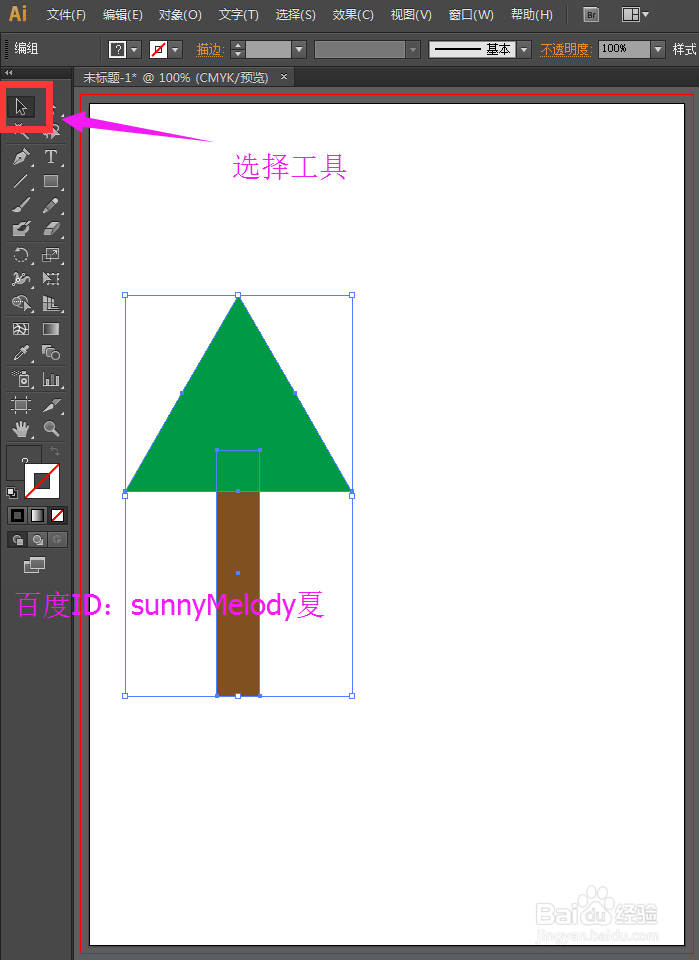Select the Selection tool (black arrow)
699x960 pixels.
[21, 107]
